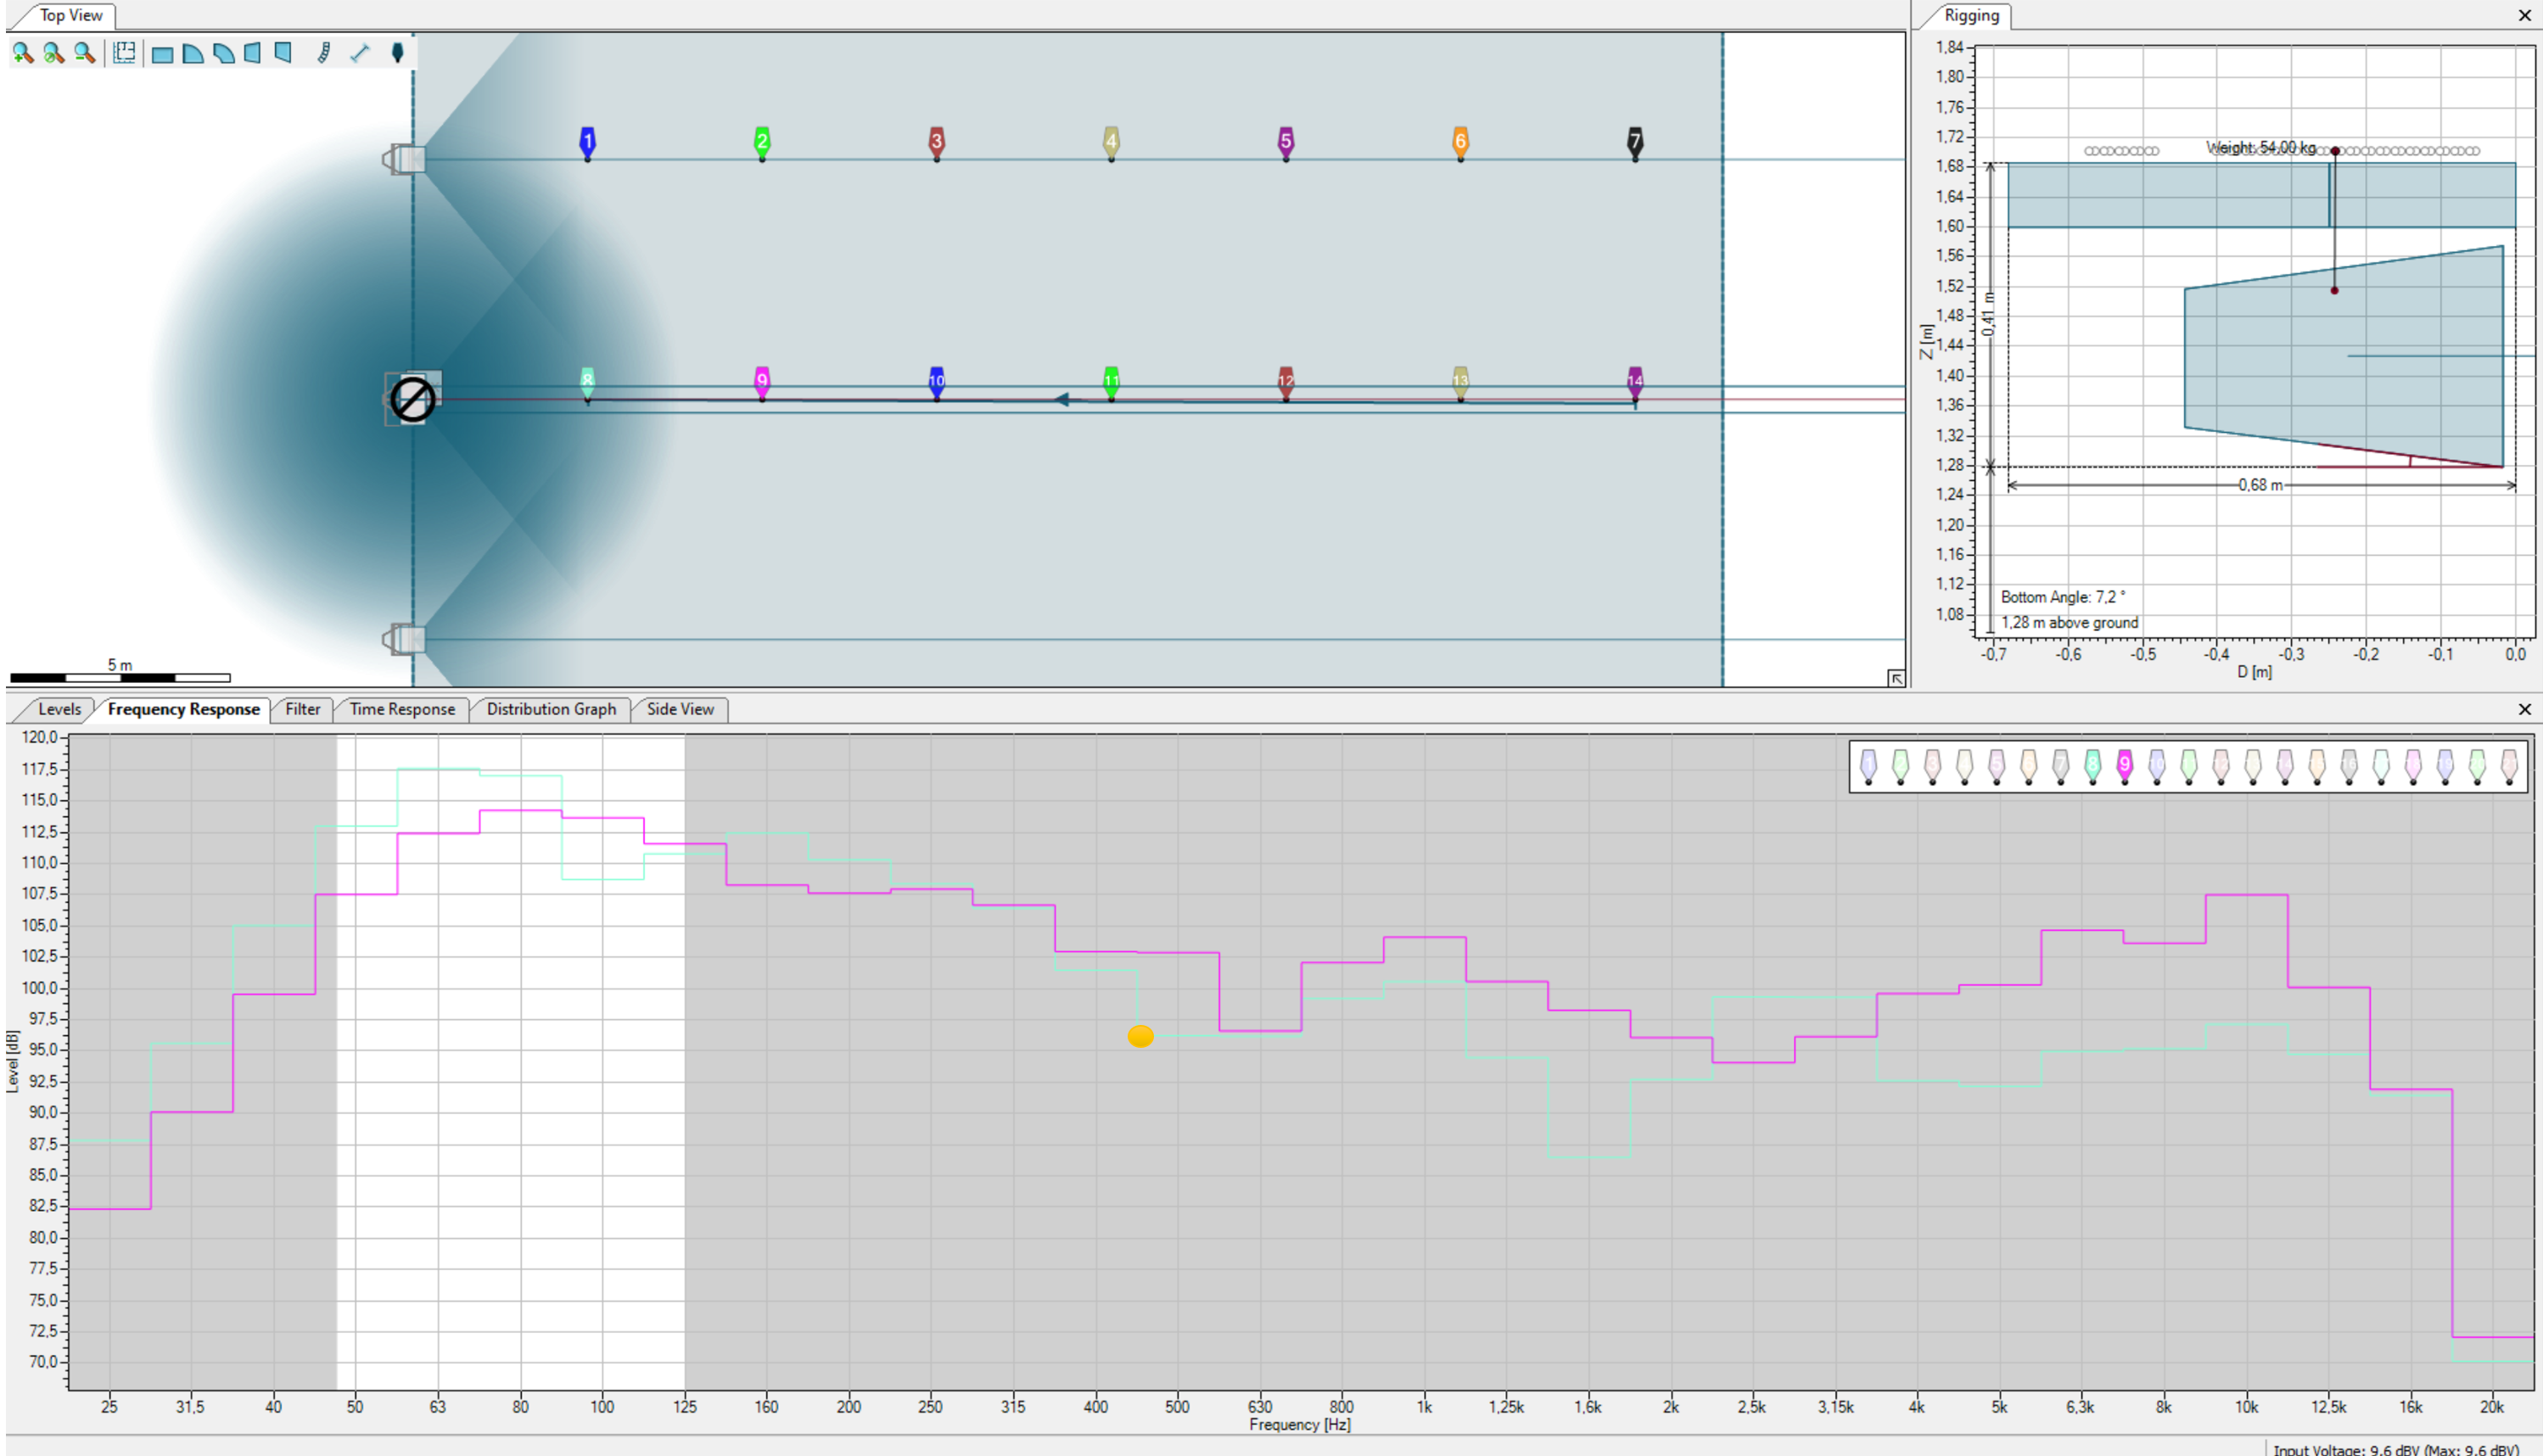This screenshot has height=1456, width=2543.
Task: Click the orange marker on the graph
Action: pos(1140,1036)
